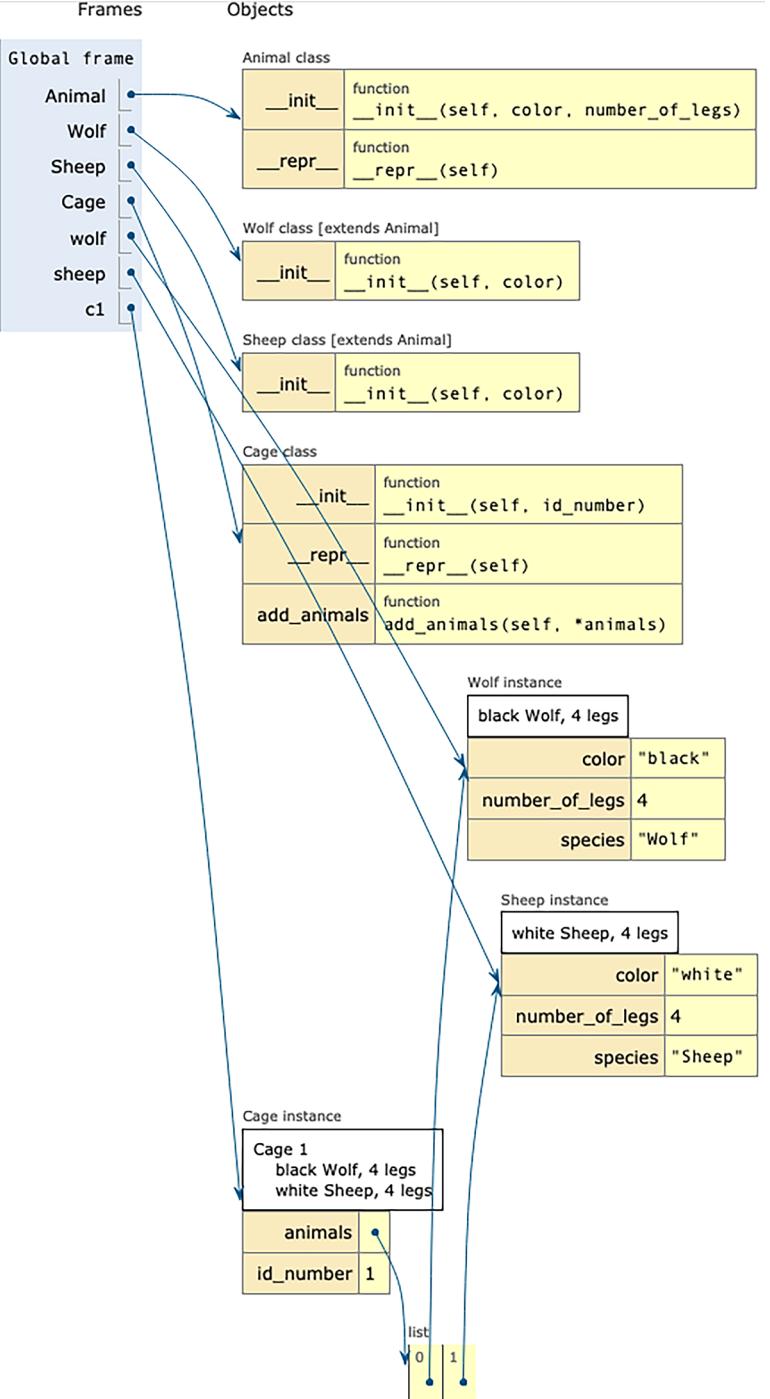The height and width of the screenshot is (1399, 770).
Task: Click the 'black Wolf, 4 legs' instance repr box
Action: coord(547,716)
